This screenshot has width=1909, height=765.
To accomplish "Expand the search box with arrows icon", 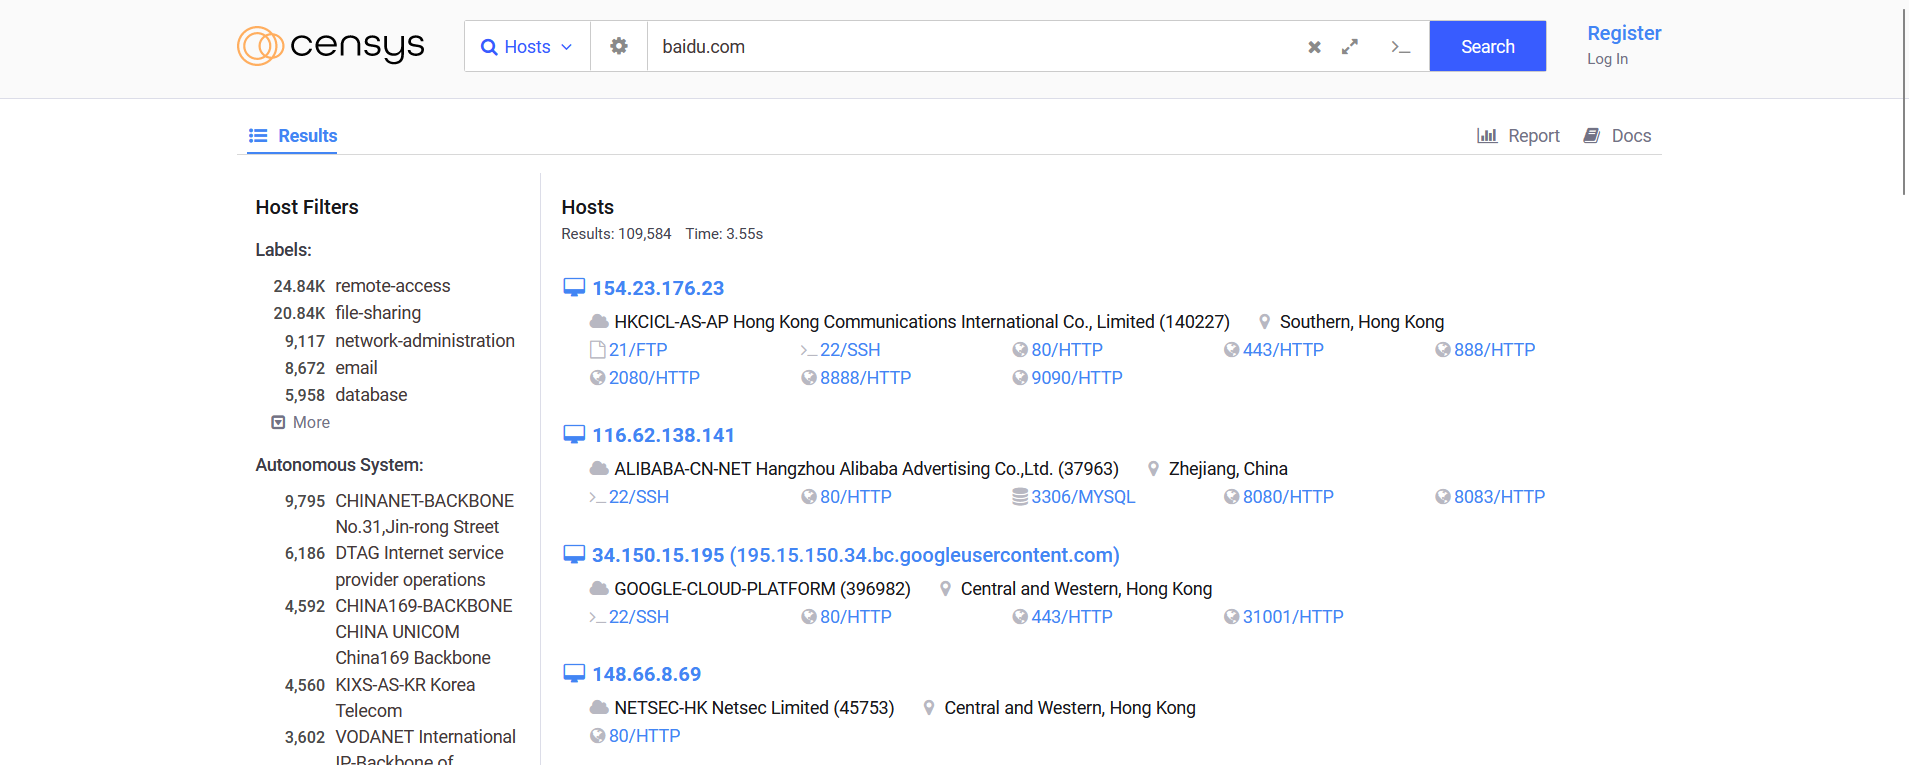I will coord(1350,47).
